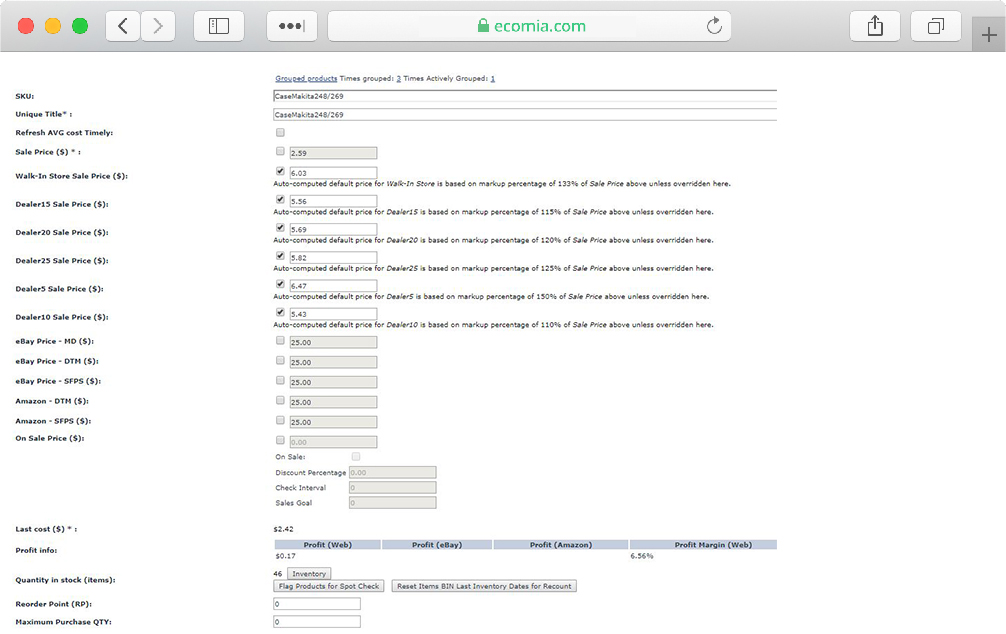Click the browser back arrow

pos(123,27)
